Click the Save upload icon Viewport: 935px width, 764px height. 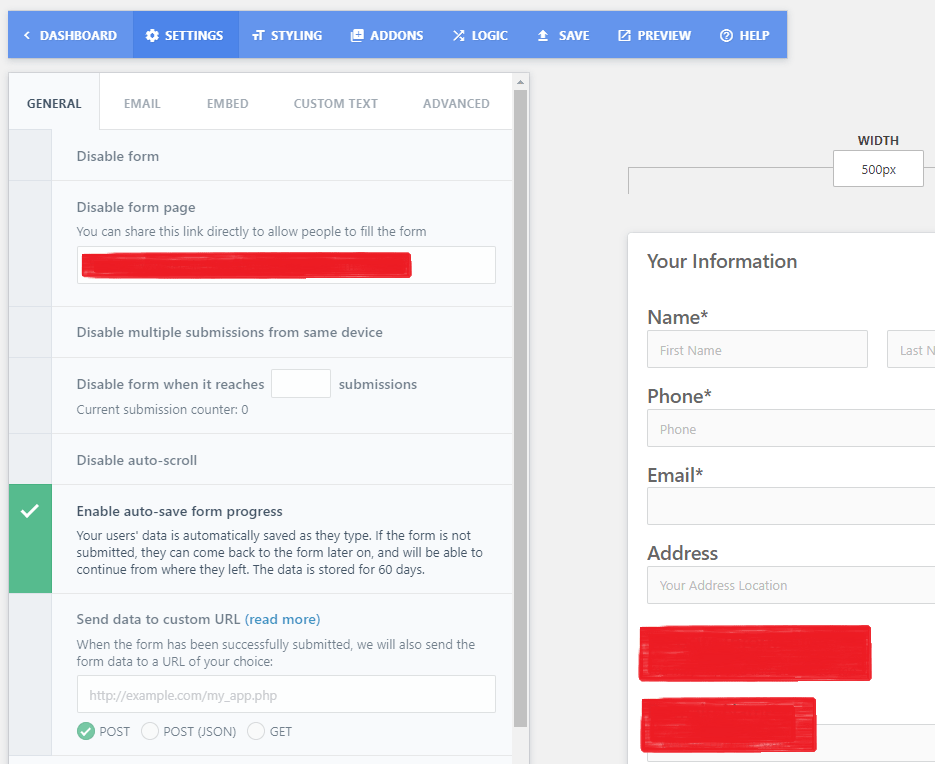coord(543,36)
